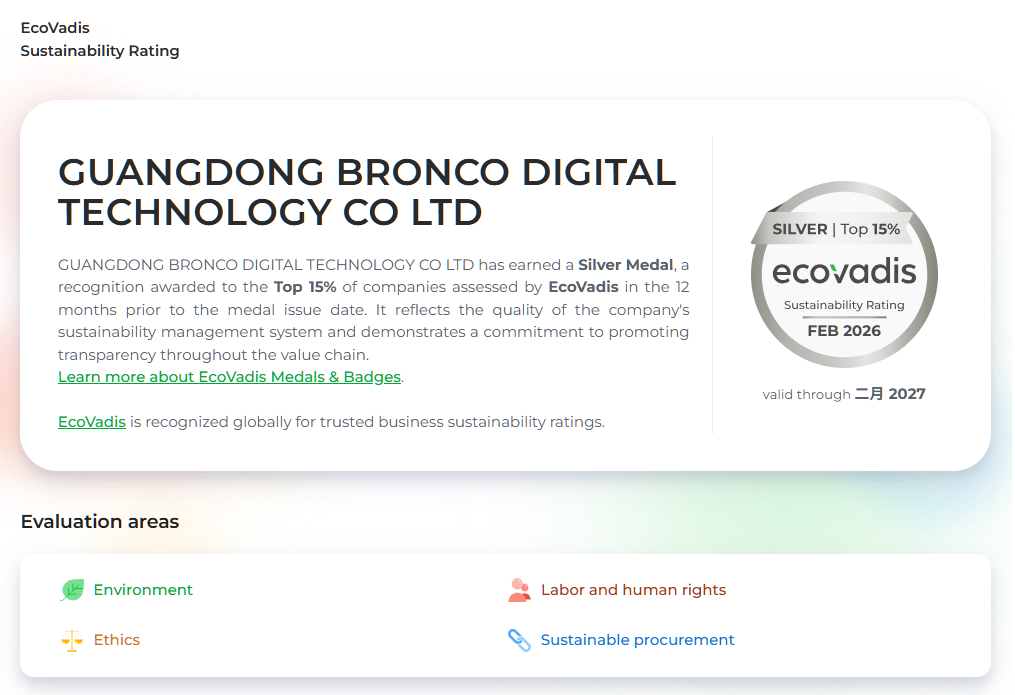Click the bold Silver Medal text in description

point(626,265)
